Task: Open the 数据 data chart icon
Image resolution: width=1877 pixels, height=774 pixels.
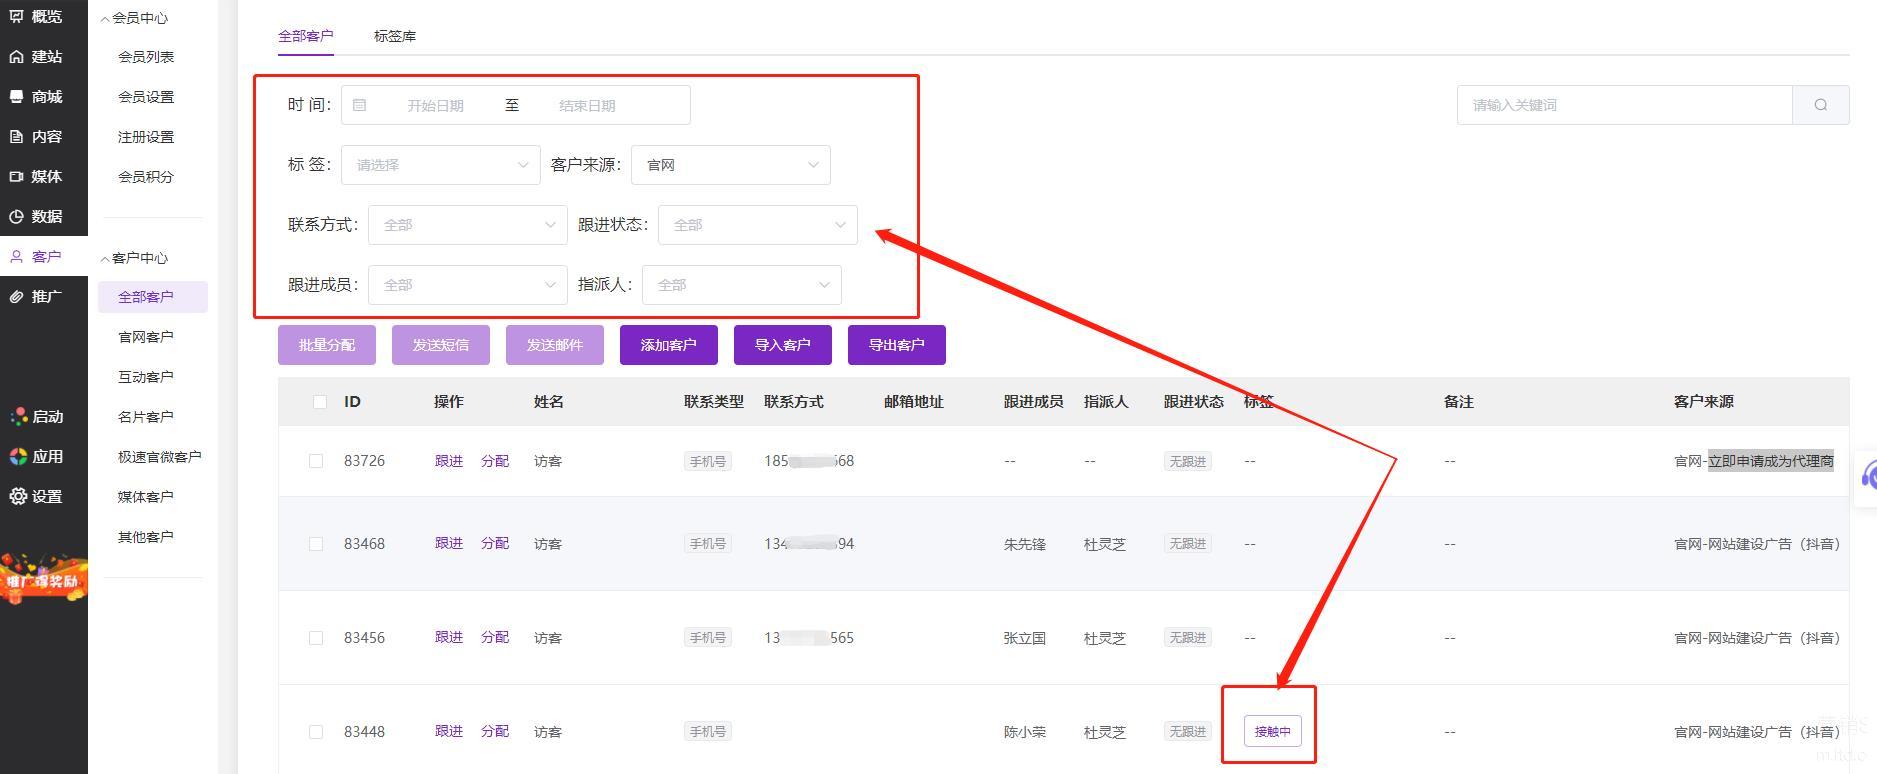Action: click(17, 217)
